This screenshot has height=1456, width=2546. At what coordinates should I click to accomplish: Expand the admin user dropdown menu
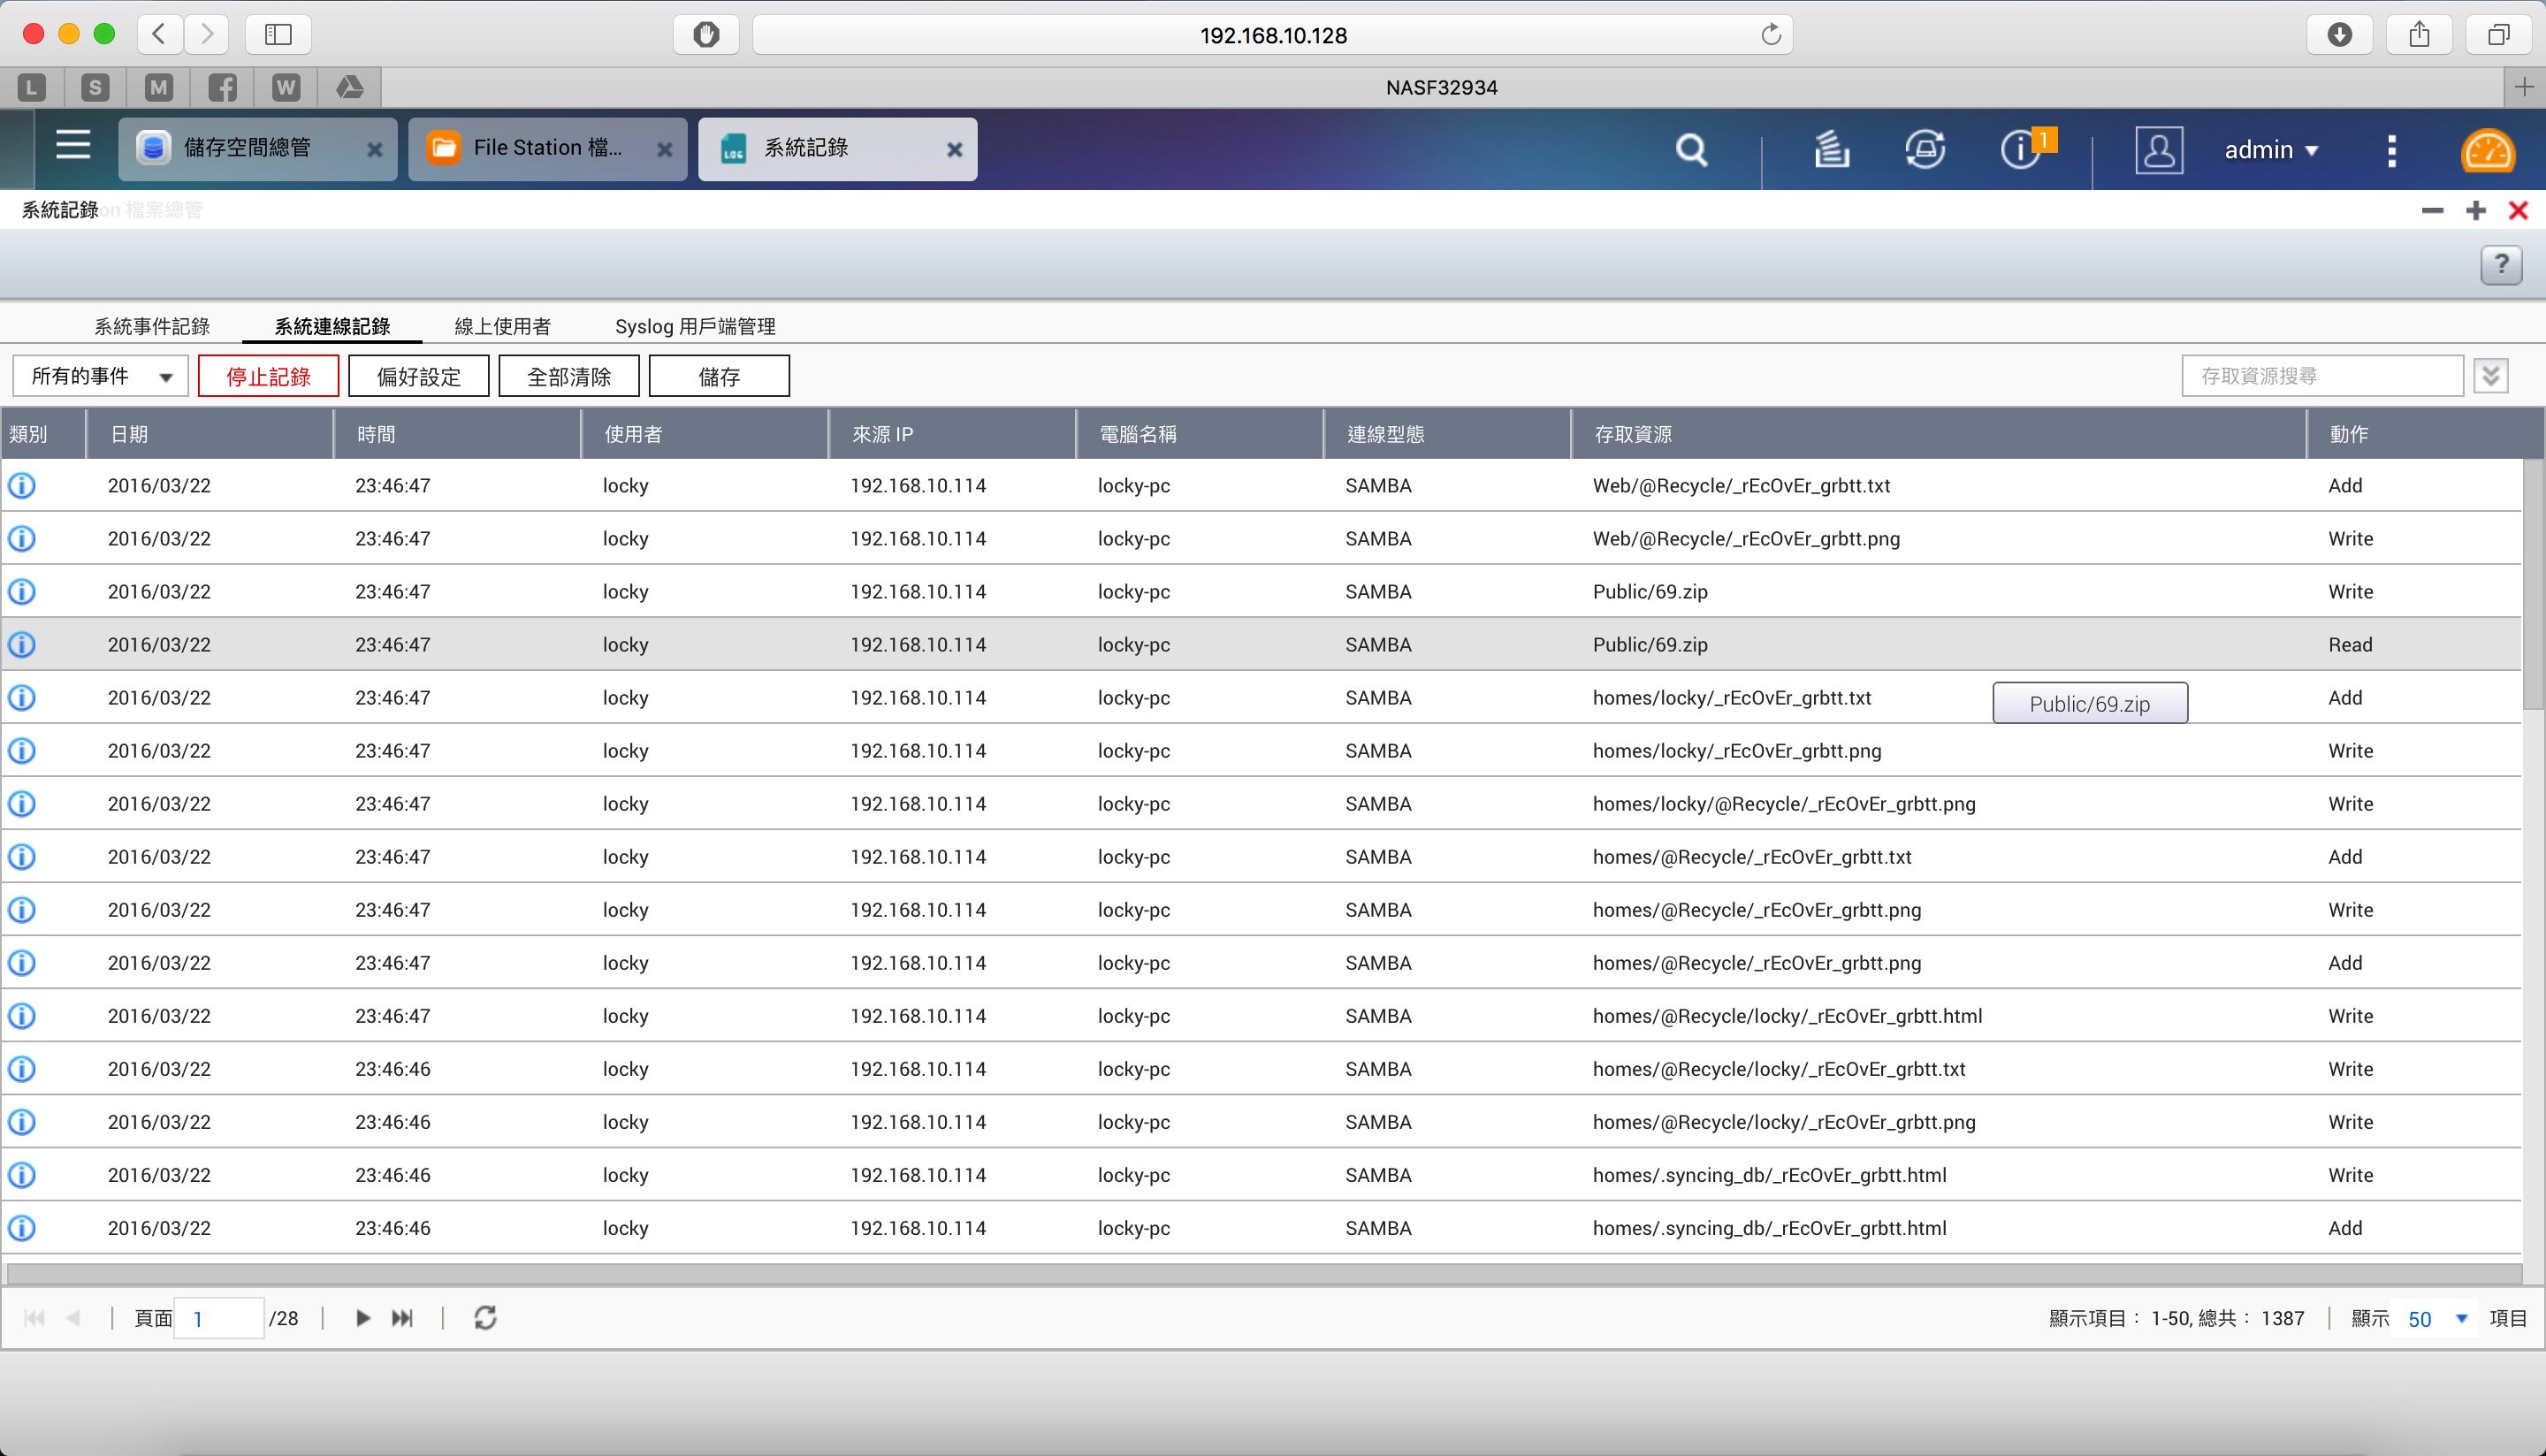2270,150
